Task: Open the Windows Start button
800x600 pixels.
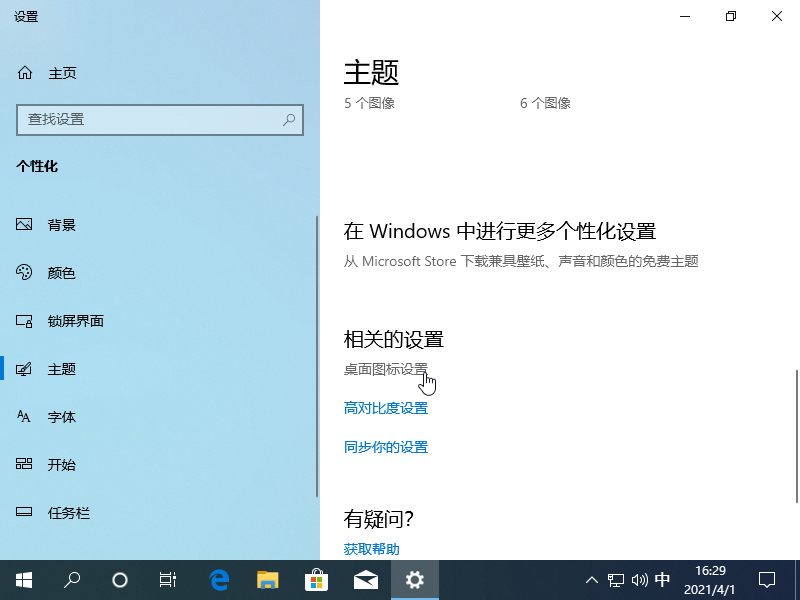Action: point(24,579)
